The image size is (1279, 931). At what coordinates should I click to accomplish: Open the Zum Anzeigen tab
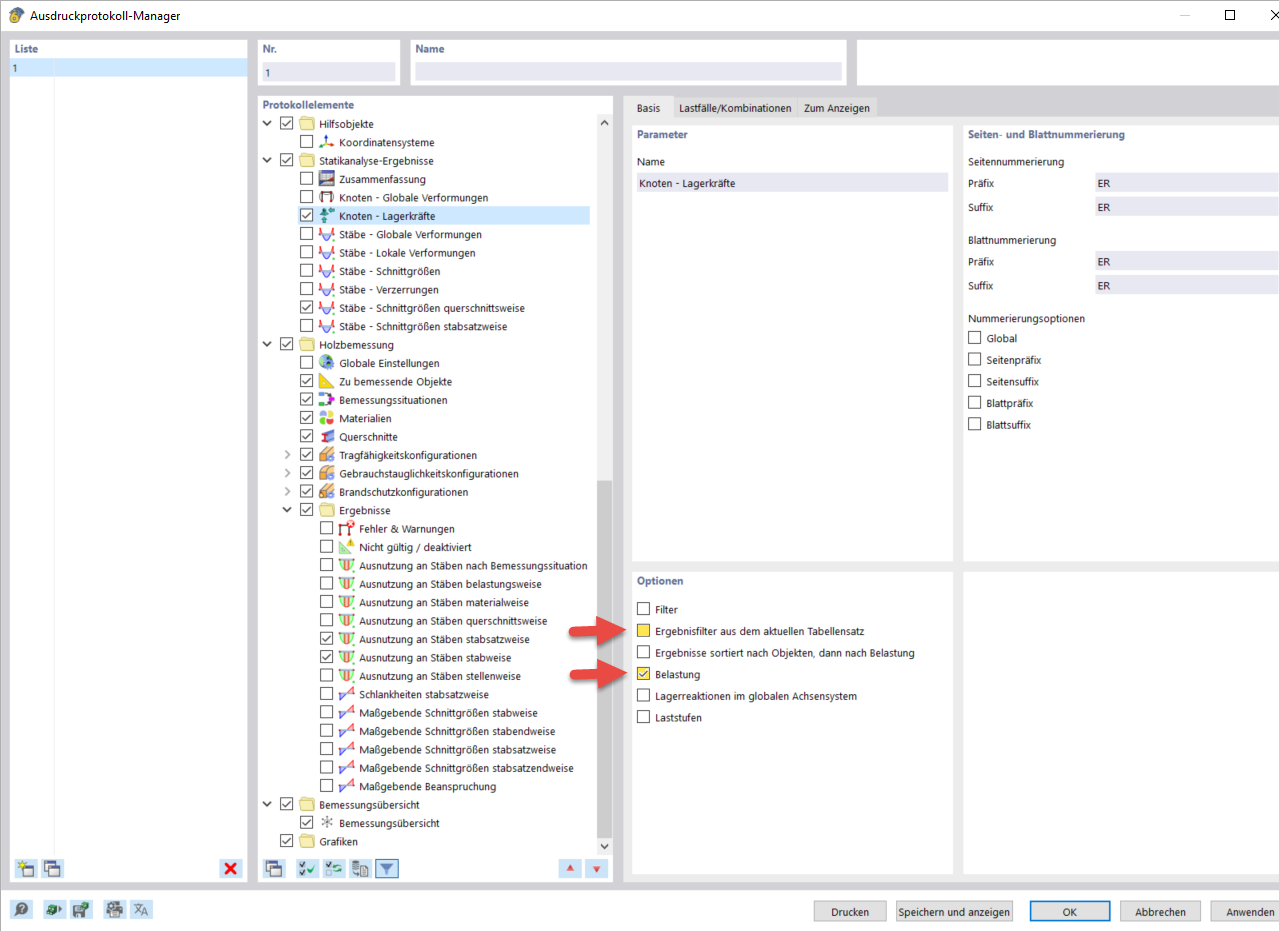(836, 107)
